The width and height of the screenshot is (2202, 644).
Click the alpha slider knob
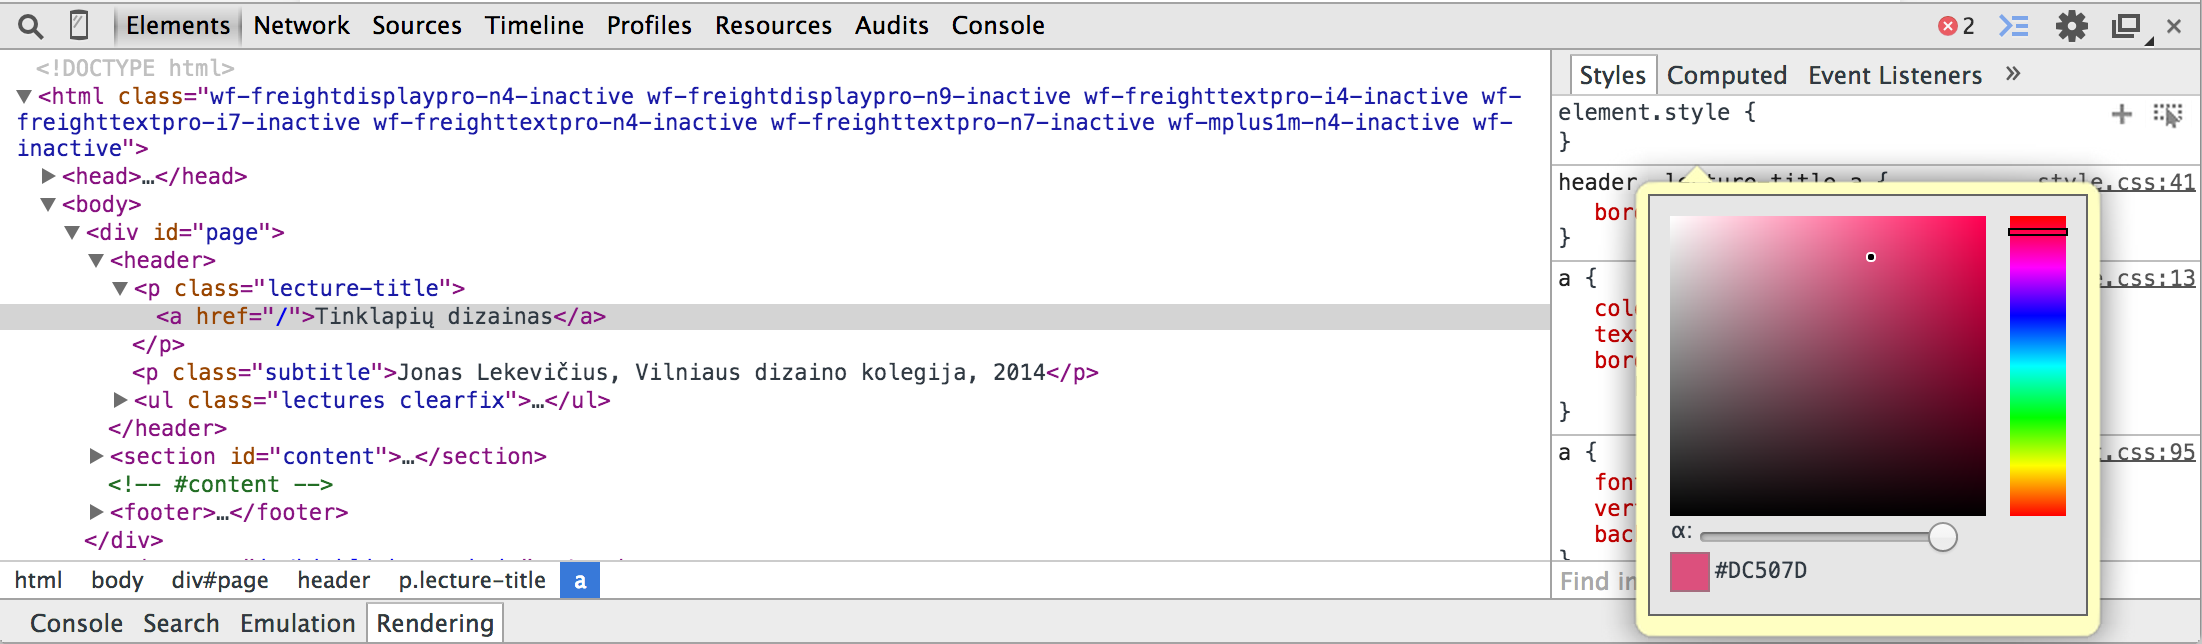click(x=1942, y=537)
